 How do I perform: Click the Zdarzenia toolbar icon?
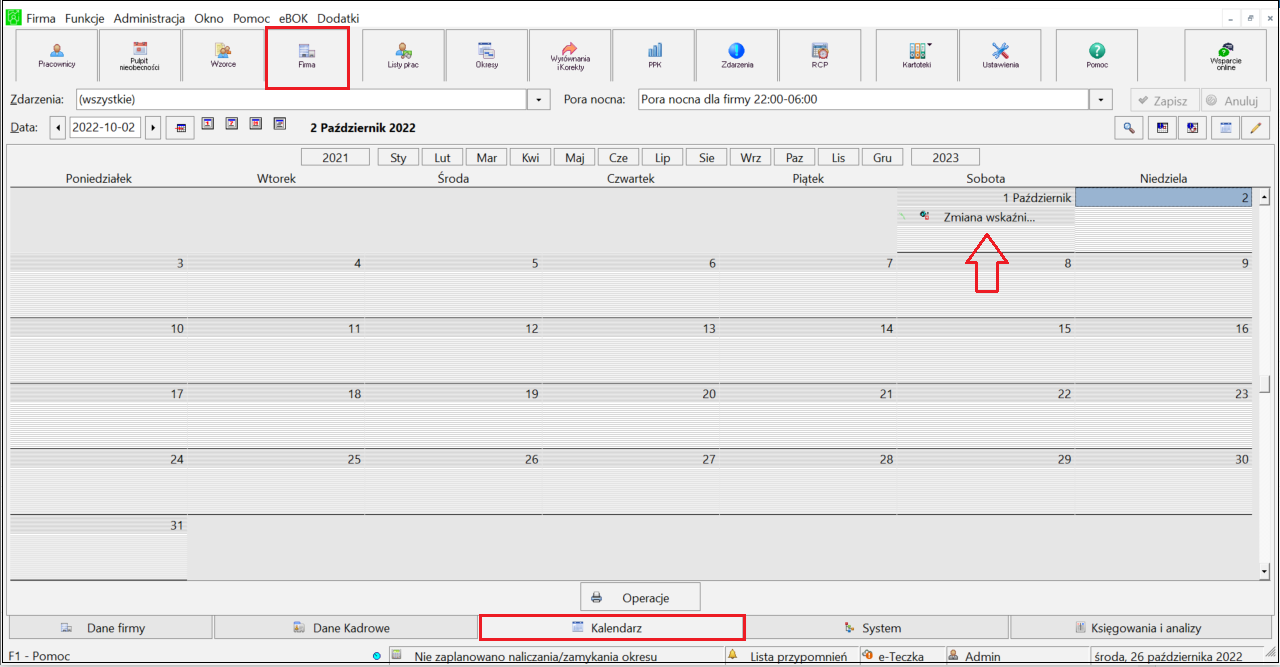737,56
